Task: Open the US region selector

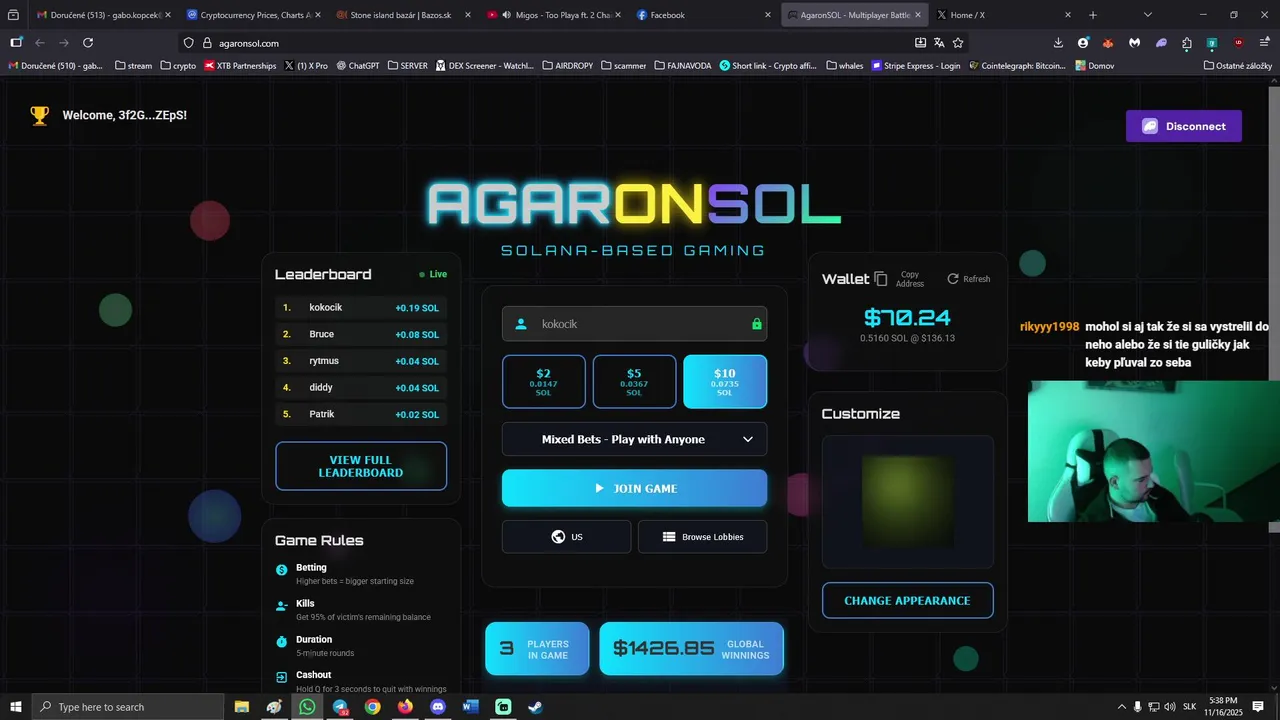Action: (x=567, y=537)
